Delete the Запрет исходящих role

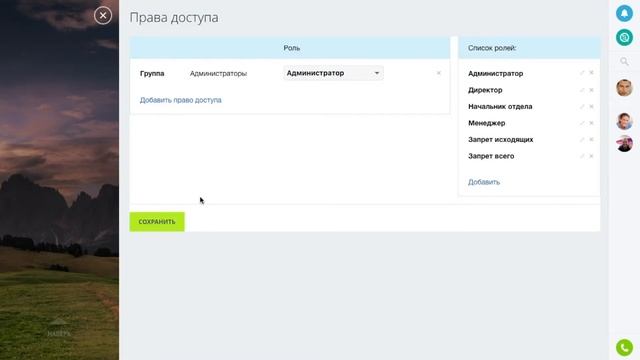tap(591, 140)
